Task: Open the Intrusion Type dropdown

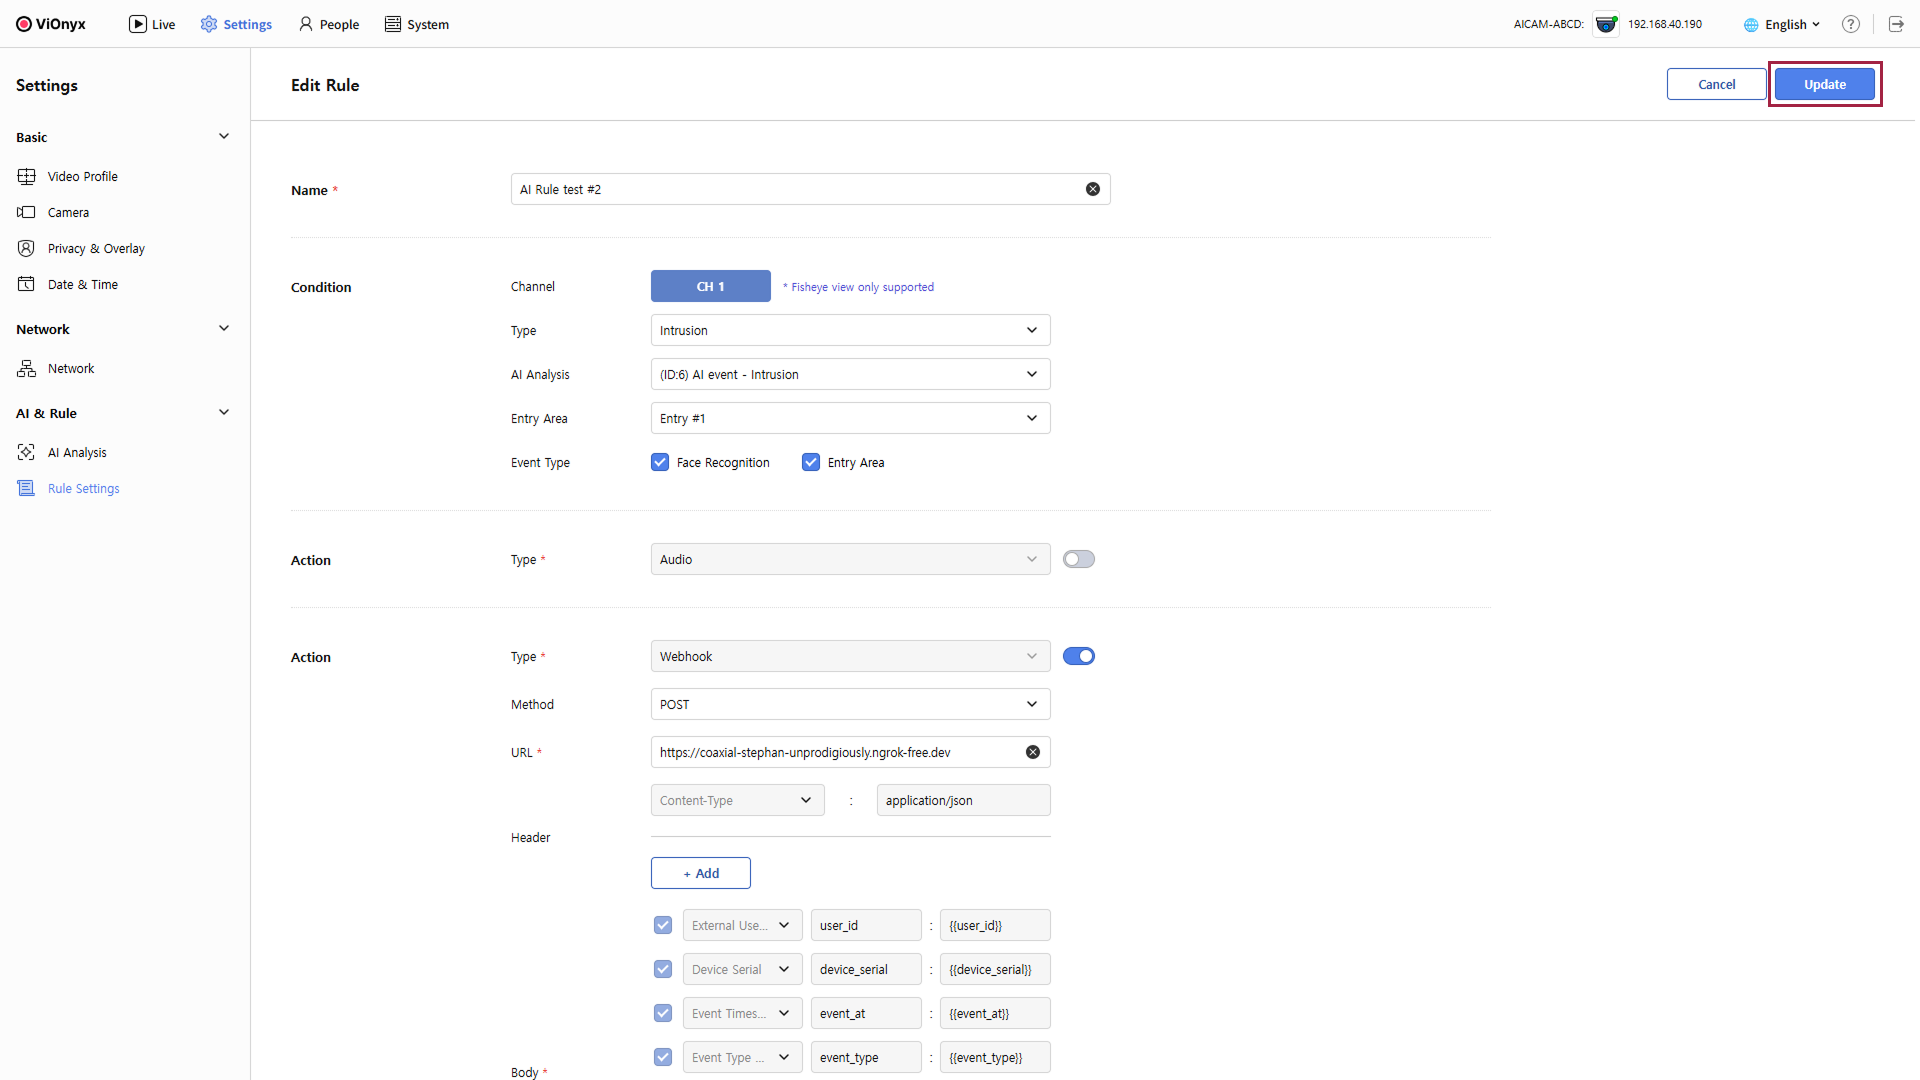Action: (850, 330)
